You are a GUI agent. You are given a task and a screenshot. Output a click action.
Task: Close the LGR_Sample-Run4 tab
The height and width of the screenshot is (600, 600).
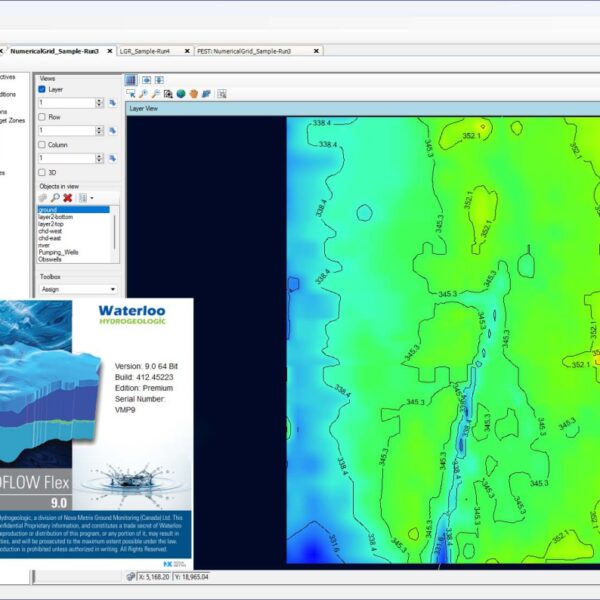tap(187, 51)
